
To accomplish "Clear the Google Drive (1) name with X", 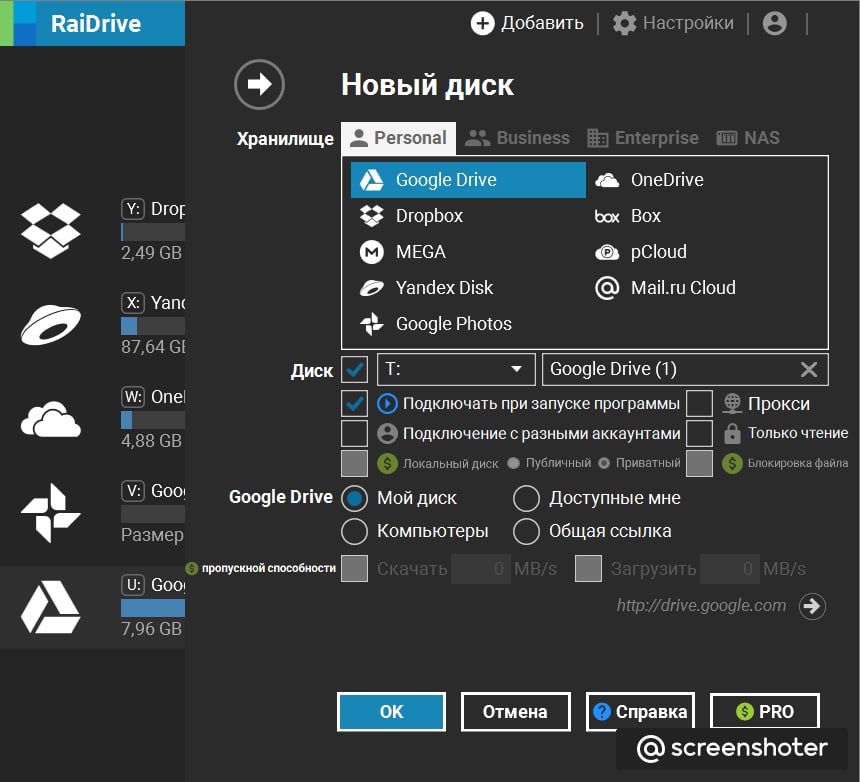I will click(x=809, y=370).
